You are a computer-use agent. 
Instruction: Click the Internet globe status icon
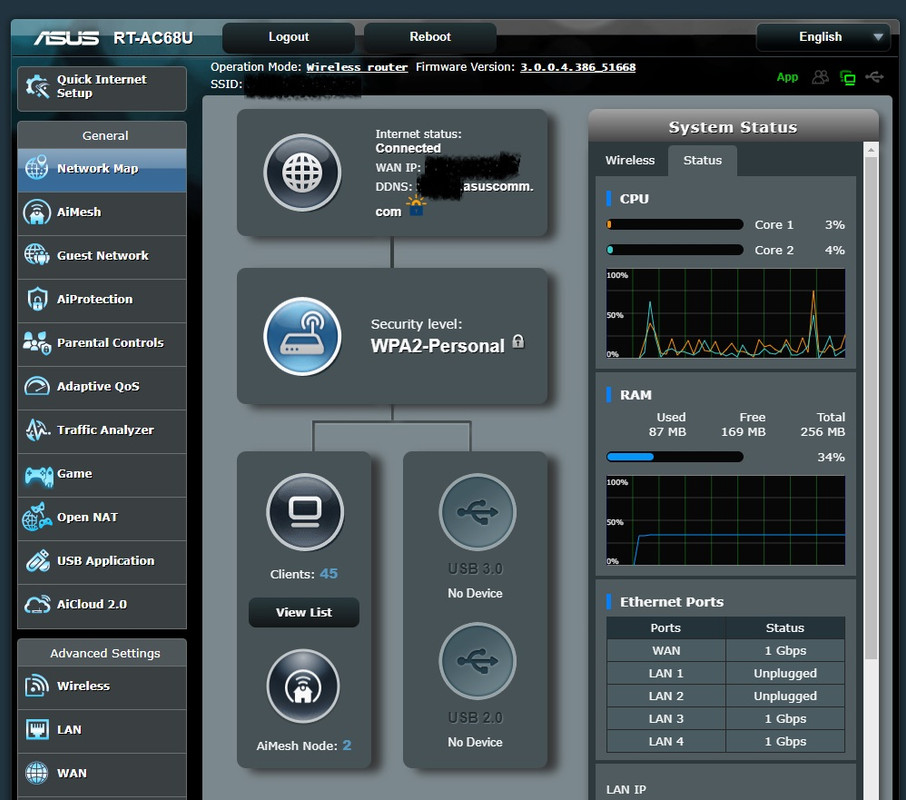click(x=302, y=172)
